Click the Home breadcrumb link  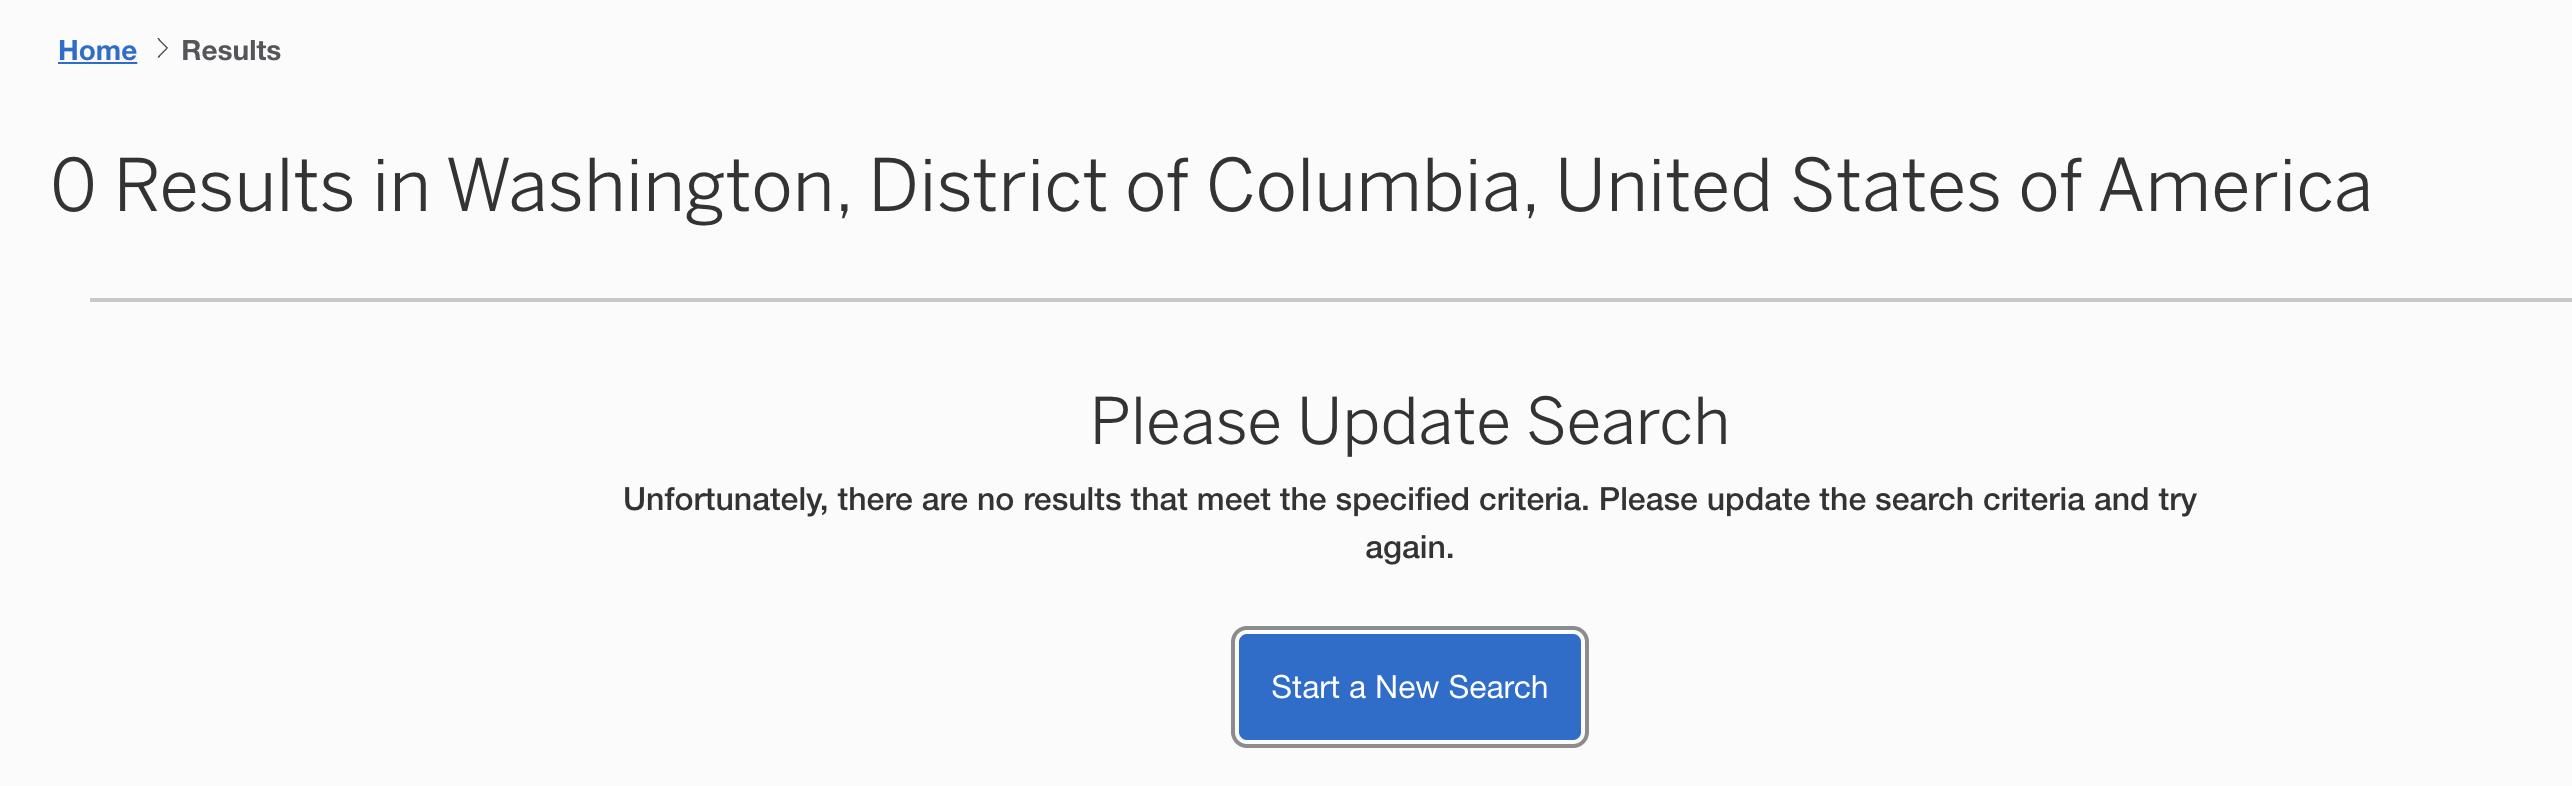97,51
